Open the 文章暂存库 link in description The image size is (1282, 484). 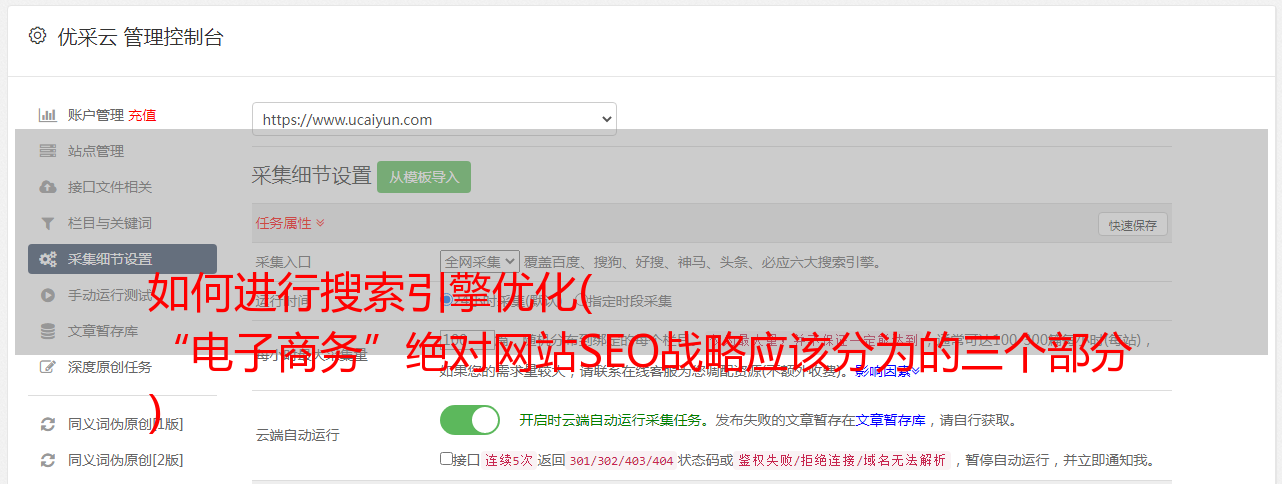point(890,420)
